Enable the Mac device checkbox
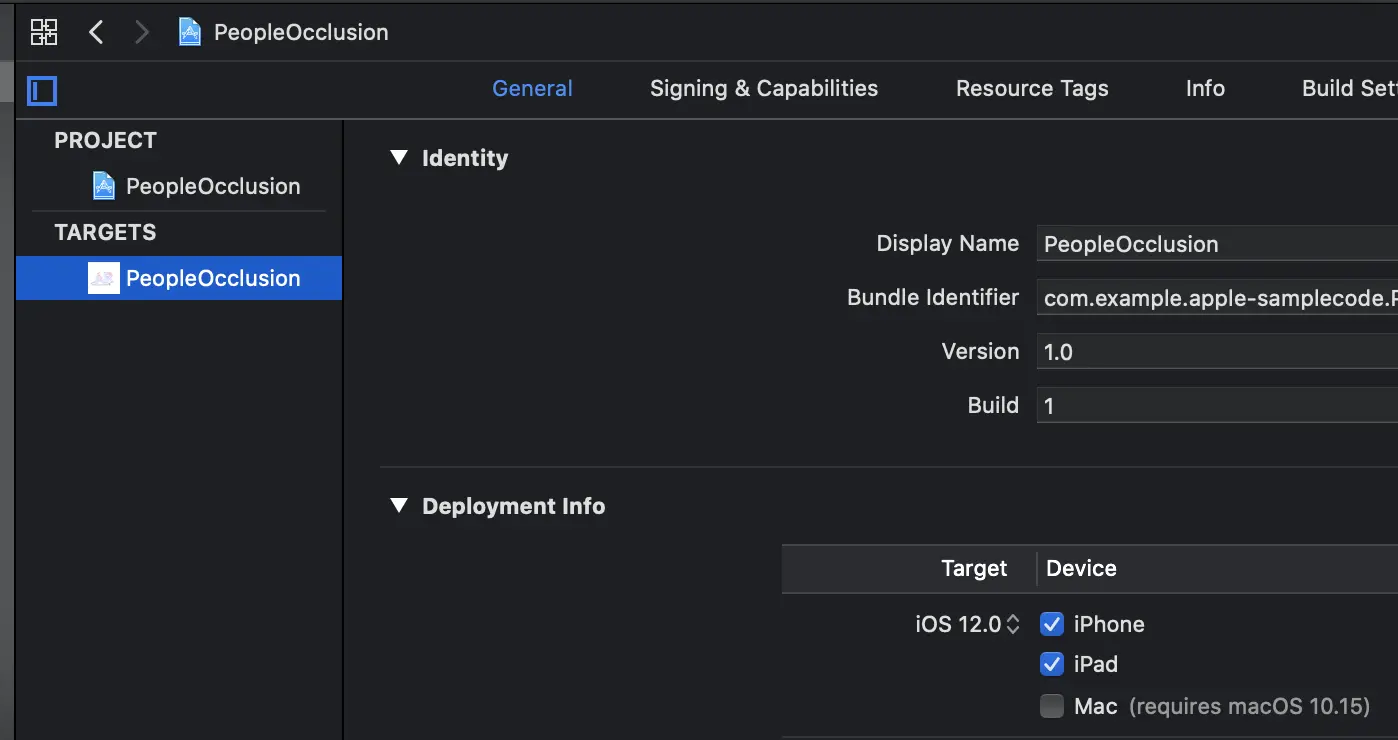This screenshot has width=1398, height=740. (x=1052, y=706)
